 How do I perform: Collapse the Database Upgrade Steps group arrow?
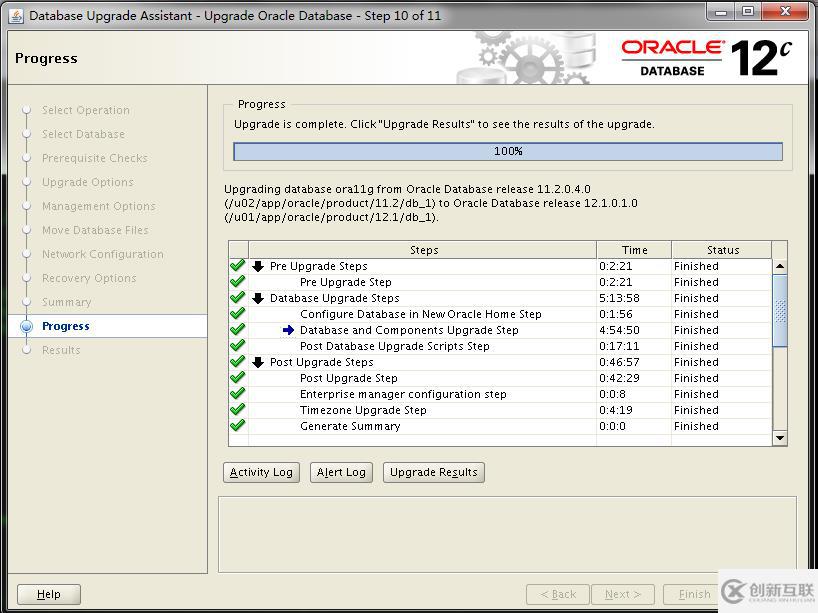point(258,298)
